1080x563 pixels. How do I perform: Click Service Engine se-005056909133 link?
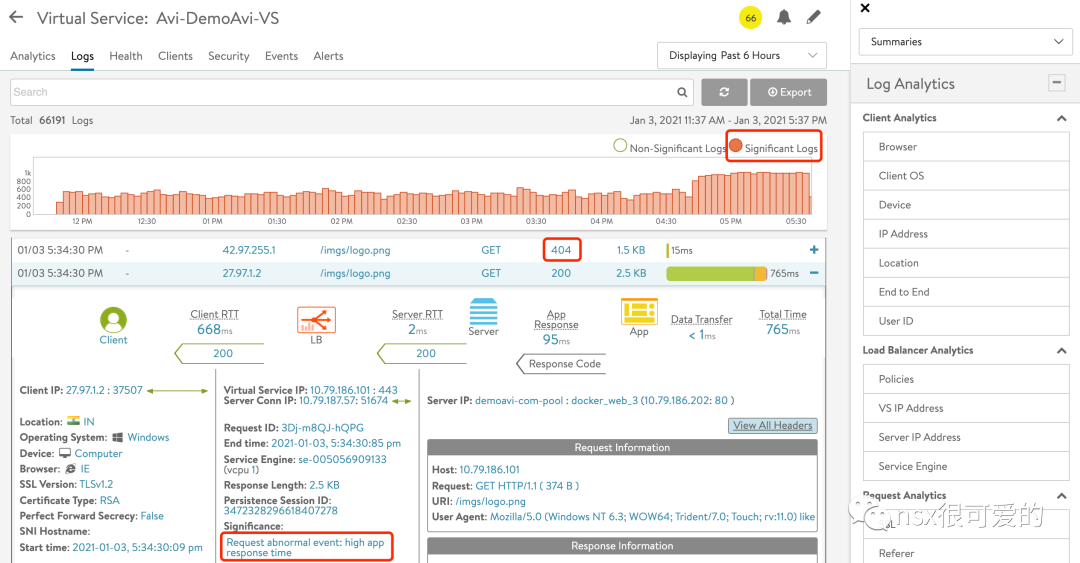(342, 460)
